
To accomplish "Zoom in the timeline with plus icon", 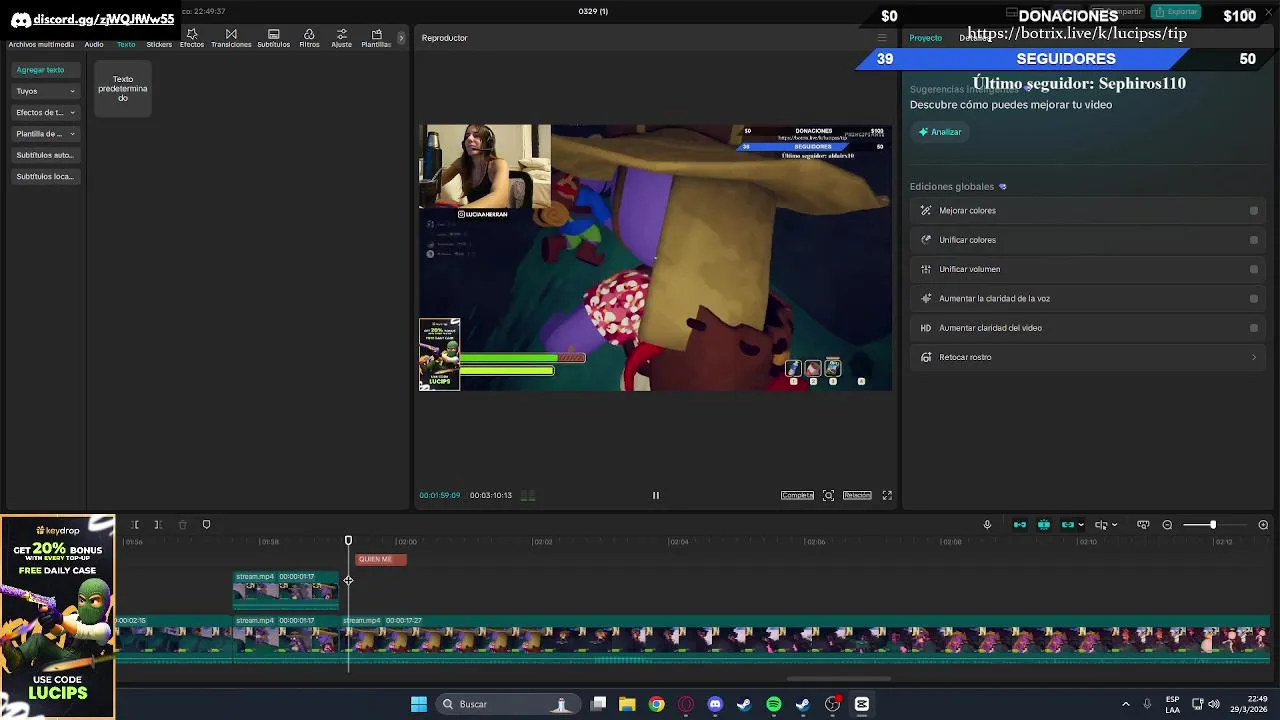I will click(x=1263, y=525).
